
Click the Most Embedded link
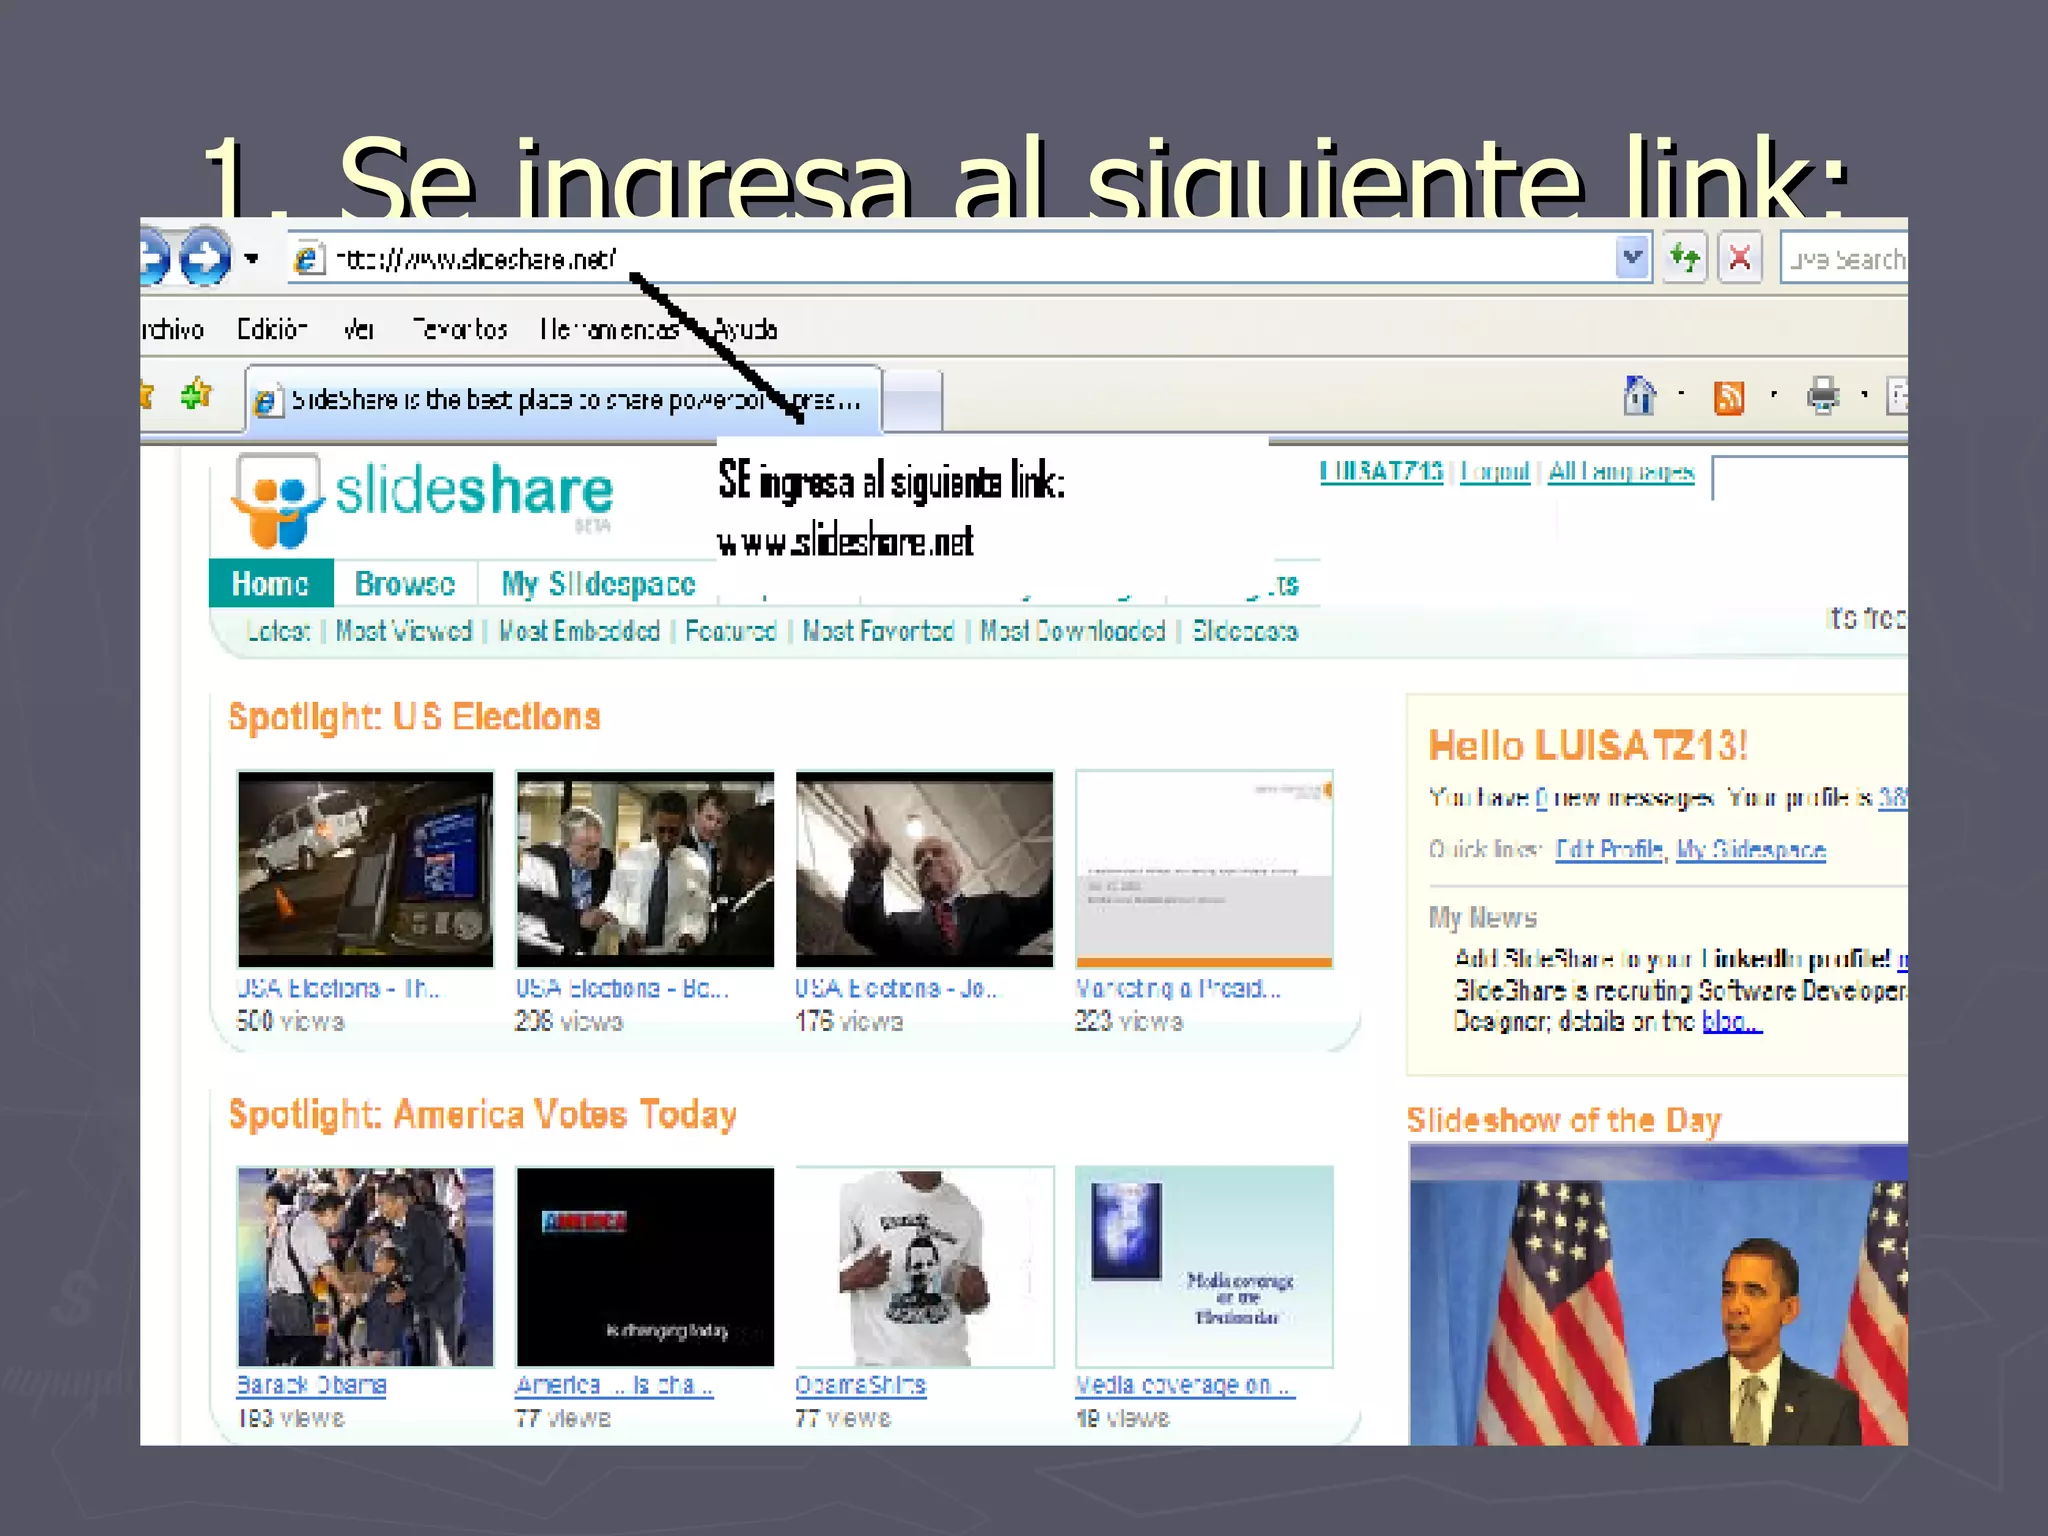pos(579,631)
